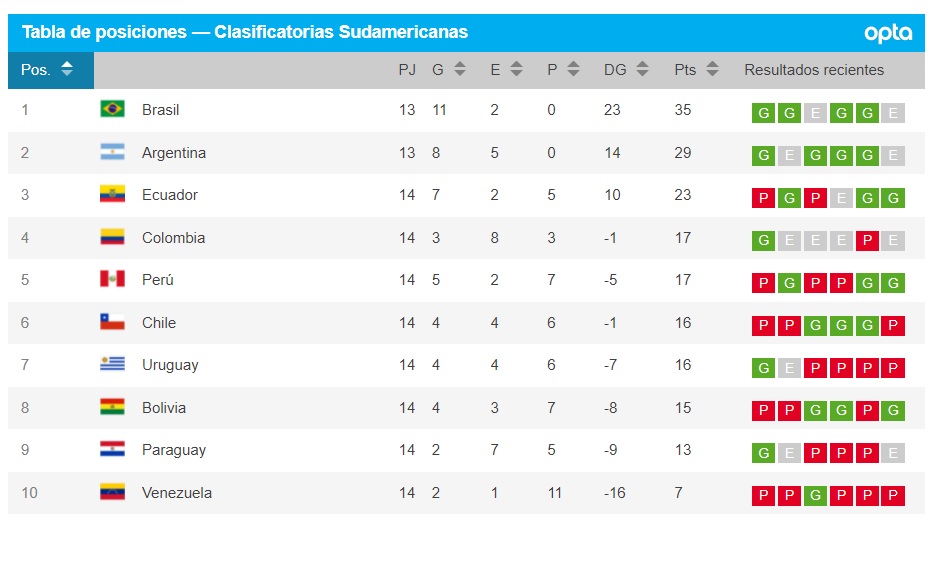Sort by G wins column arrows

coord(460,69)
